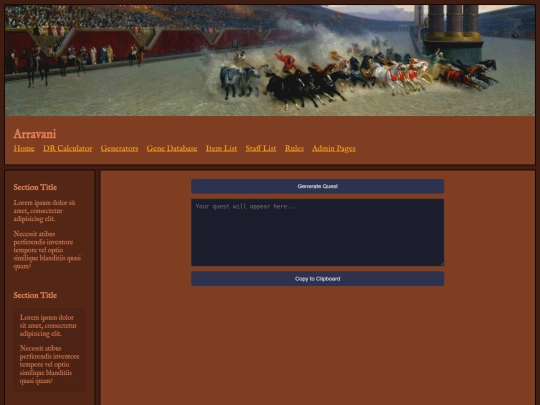Open the Home navigation link
Image resolution: width=540 pixels, height=405 pixels.
coord(24,148)
